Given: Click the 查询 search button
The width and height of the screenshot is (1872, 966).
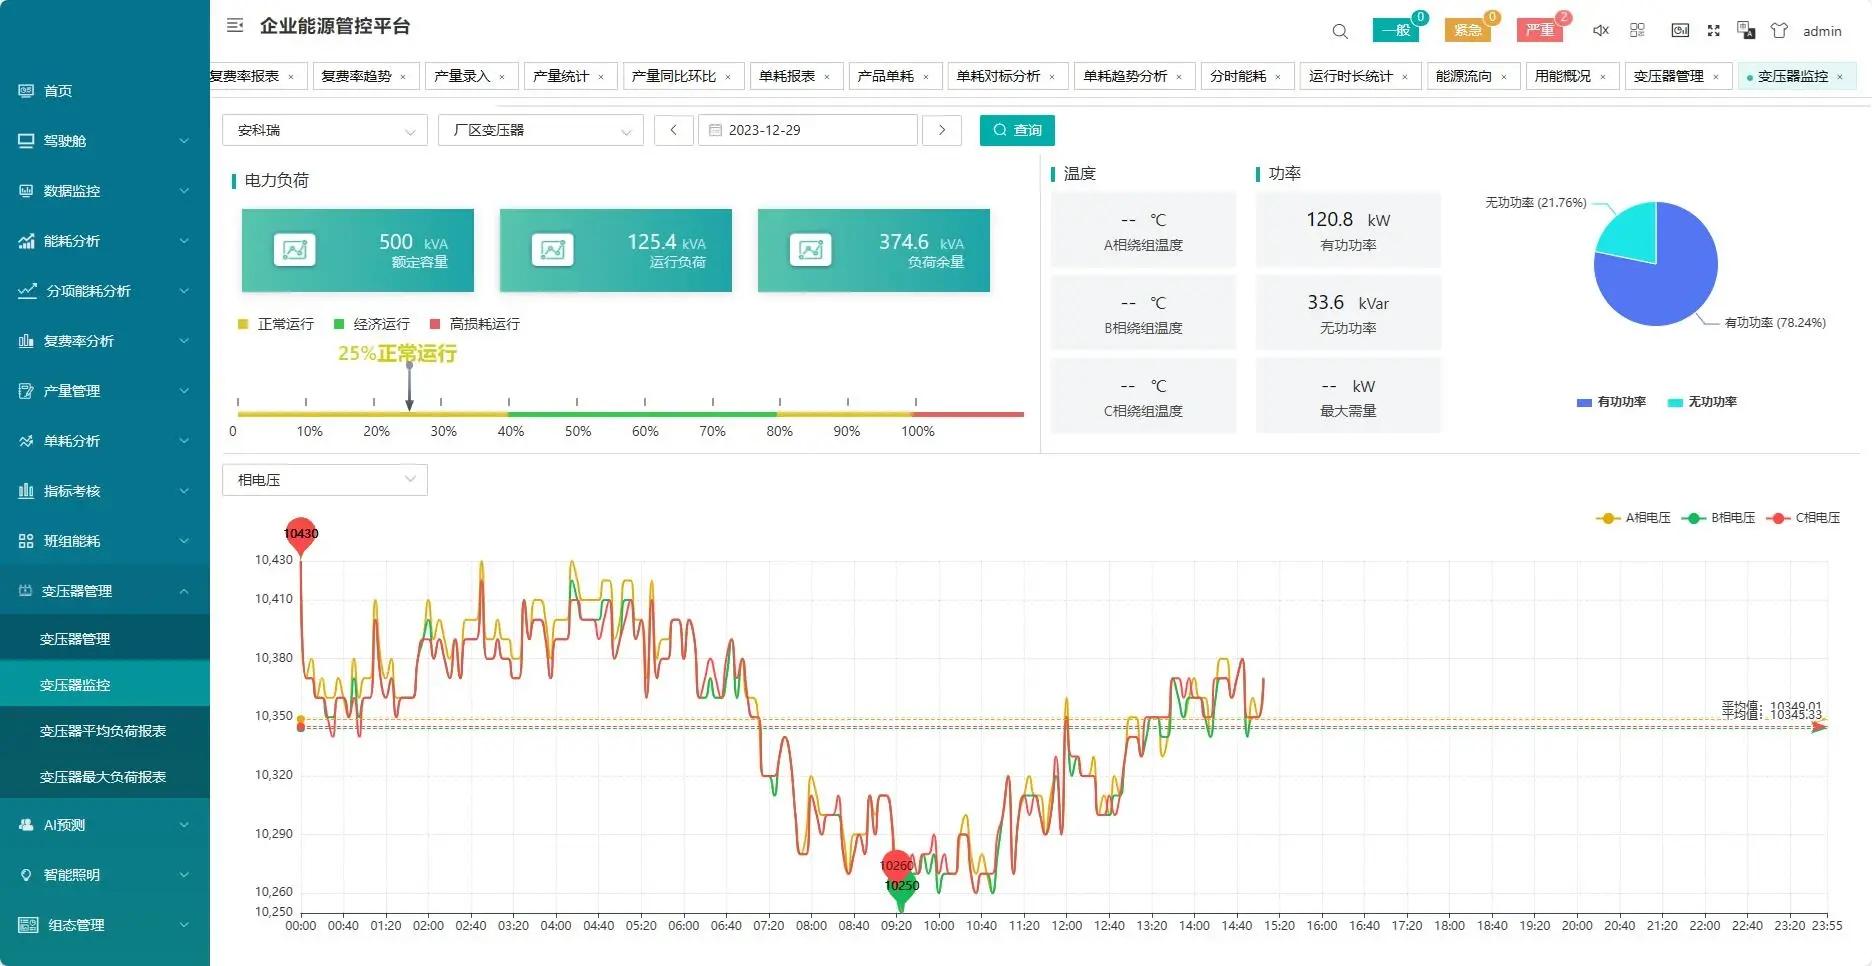Looking at the screenshot, I should pos(1017,130).
